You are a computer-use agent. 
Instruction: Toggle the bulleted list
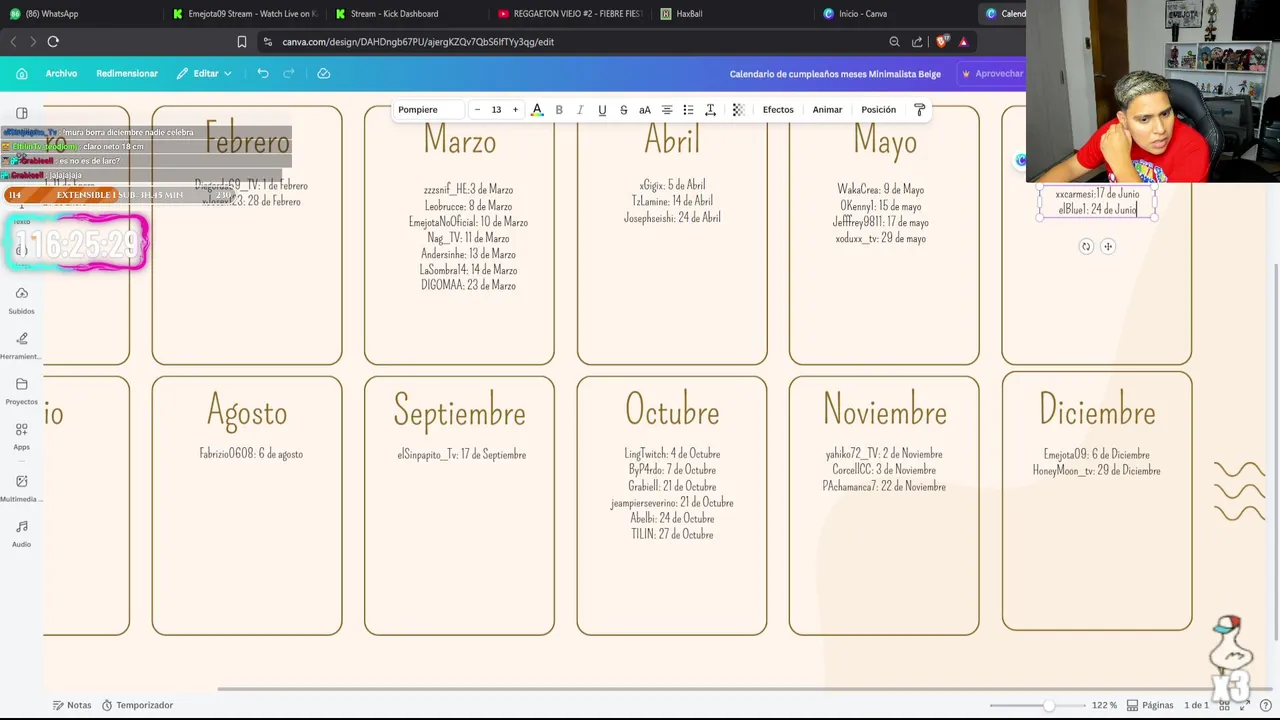point(688,110)
